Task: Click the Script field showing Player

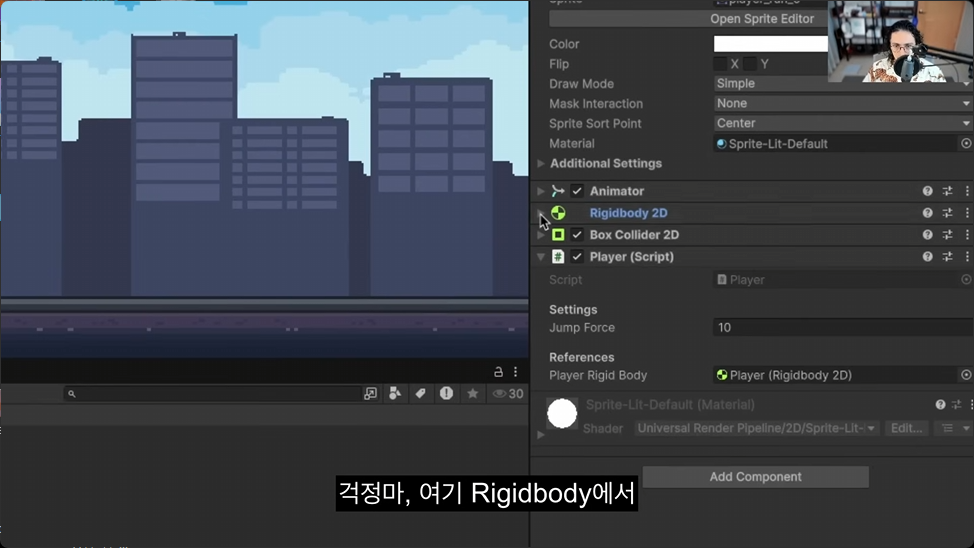Action: [x=835, y=280]
